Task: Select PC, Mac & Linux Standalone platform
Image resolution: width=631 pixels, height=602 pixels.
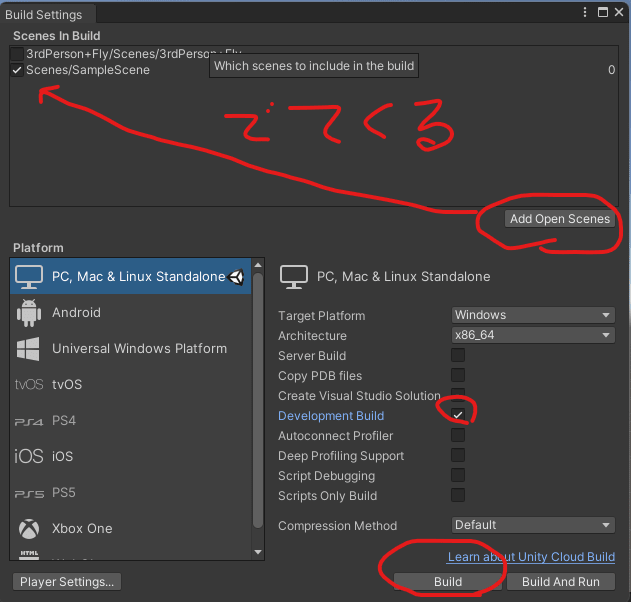Action: click(x=130, y=276)
